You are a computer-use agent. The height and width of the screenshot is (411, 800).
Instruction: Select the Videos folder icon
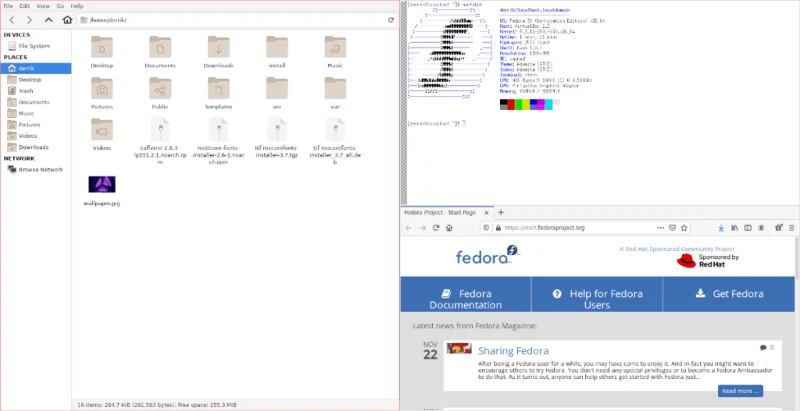tap(102, 130)
